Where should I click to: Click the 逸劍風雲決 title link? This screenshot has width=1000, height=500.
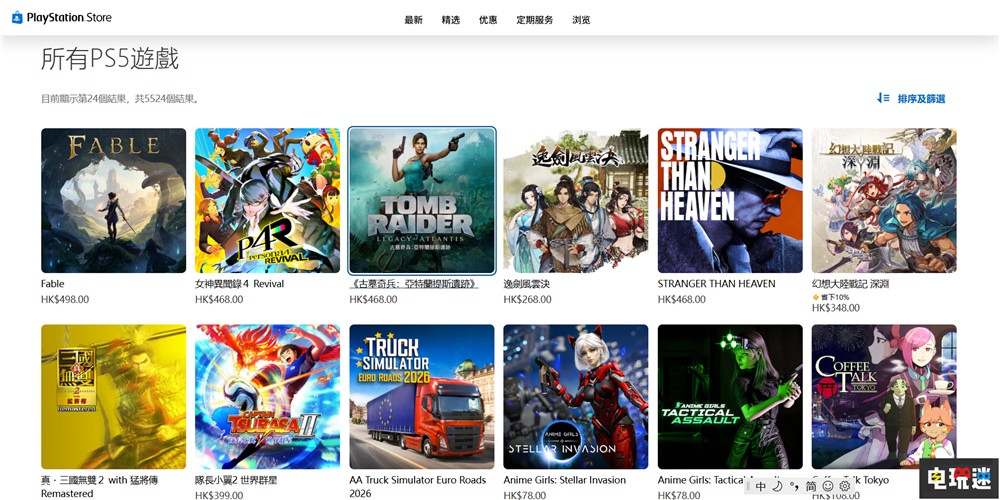coord(527,284)
